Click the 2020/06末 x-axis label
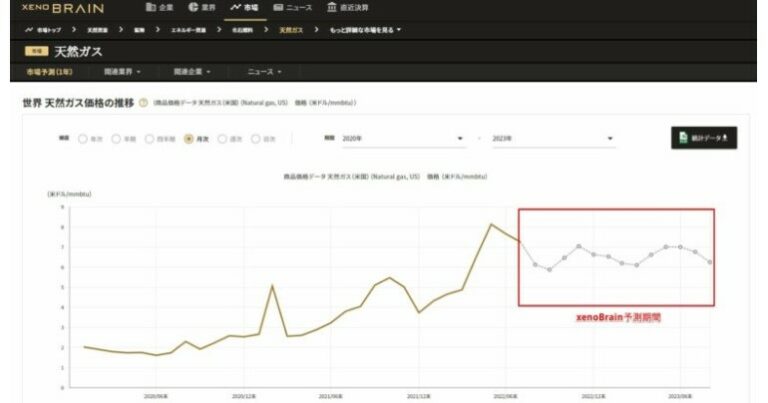 point(156,396)
